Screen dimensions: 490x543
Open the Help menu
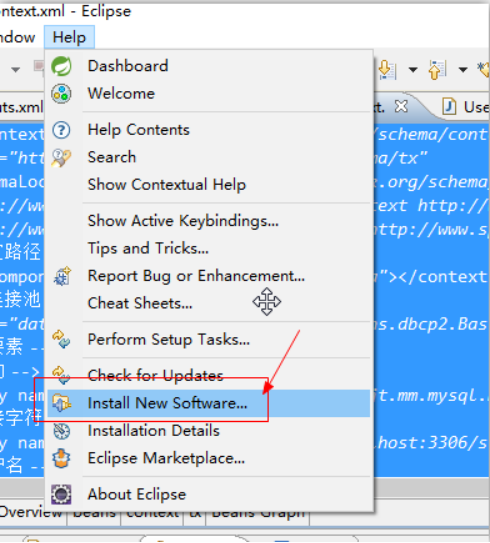[x=69, y=37]
